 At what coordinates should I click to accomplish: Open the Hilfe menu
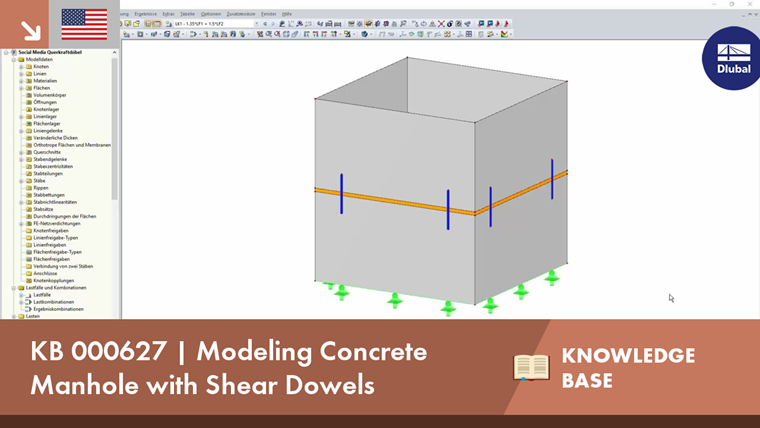pyautogui.click(x=287, y=14)
